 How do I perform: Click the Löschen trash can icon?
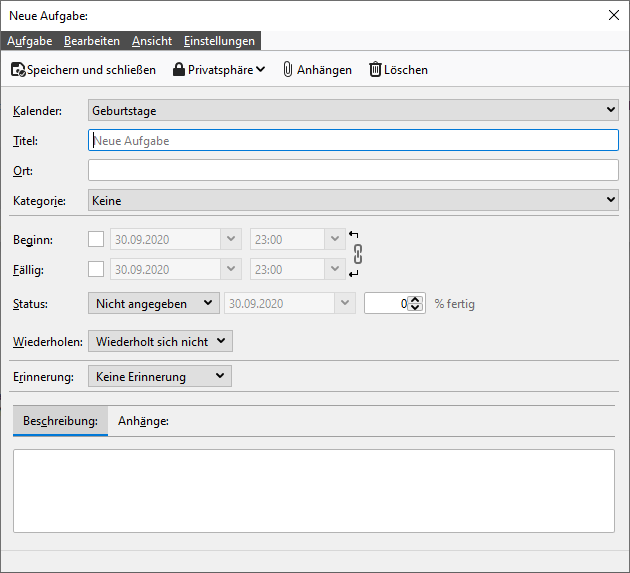tap(375, 70)
